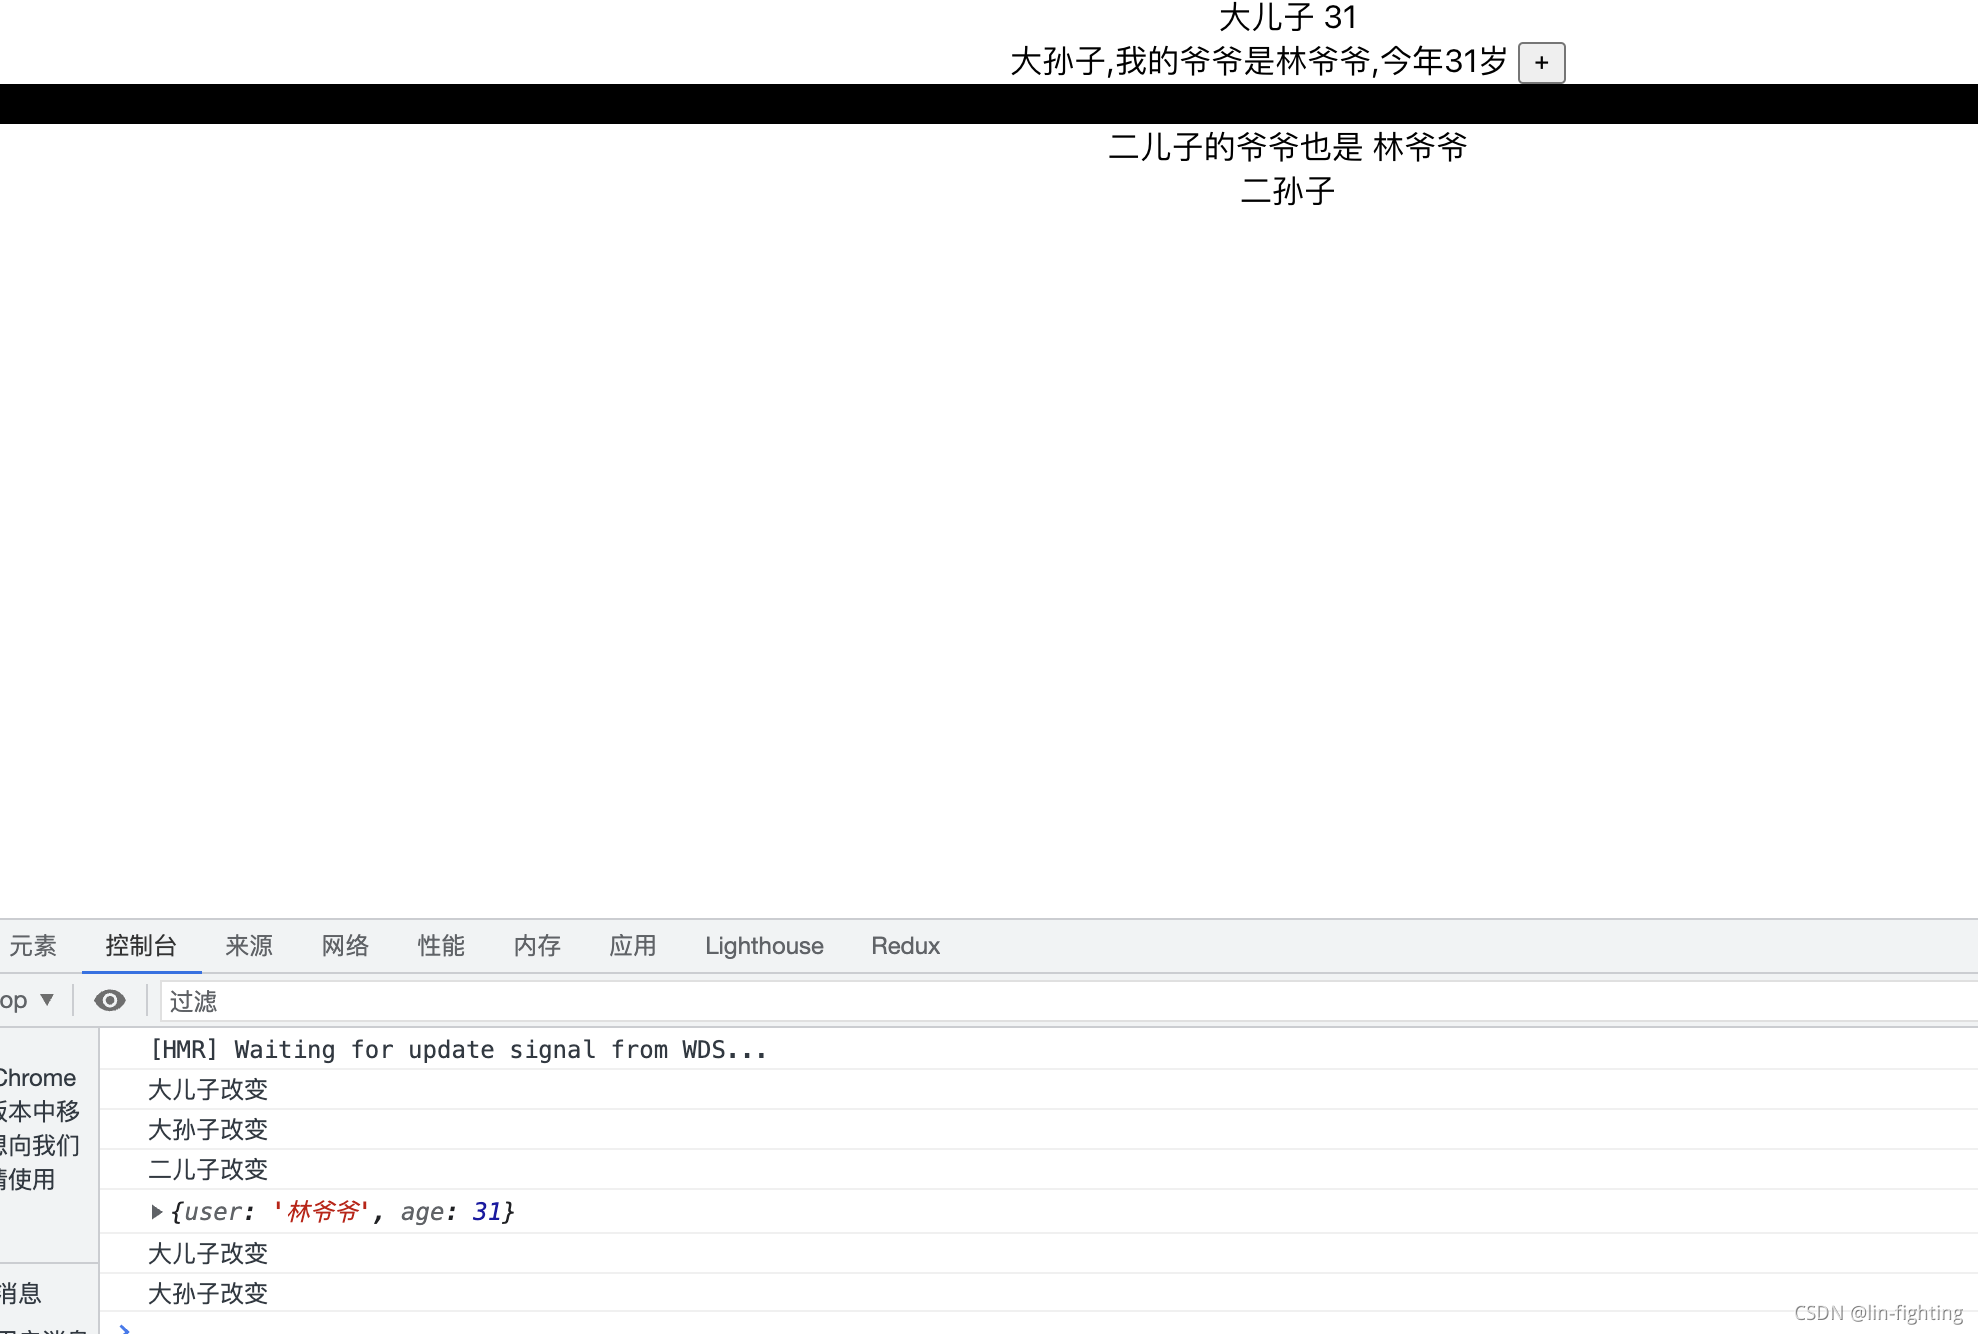
Task: Focus the 过滤 filter input field
Action: [x=1068, y=1001]
